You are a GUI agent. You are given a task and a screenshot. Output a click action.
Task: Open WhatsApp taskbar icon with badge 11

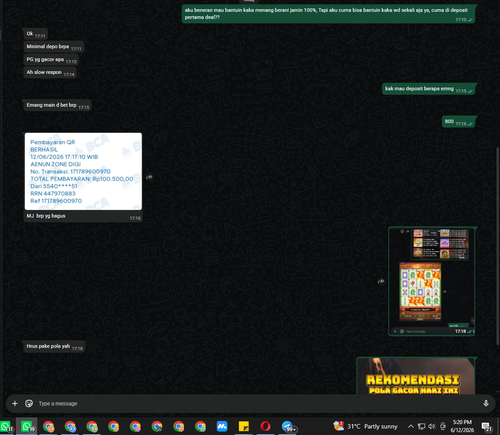coord(6,426)
